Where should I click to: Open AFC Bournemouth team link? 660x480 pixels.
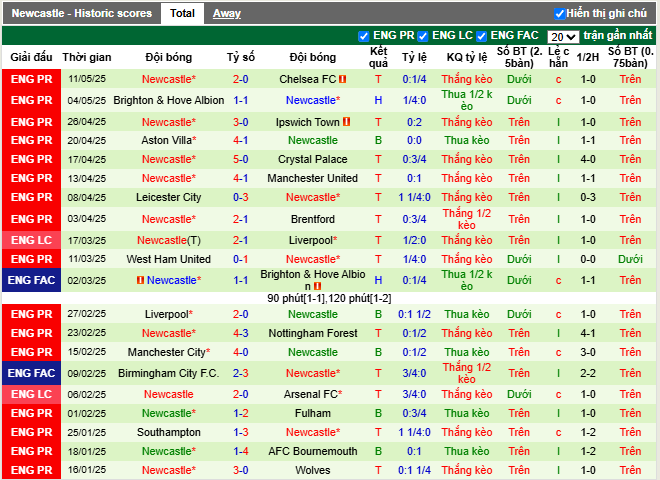tap(313, 451)
